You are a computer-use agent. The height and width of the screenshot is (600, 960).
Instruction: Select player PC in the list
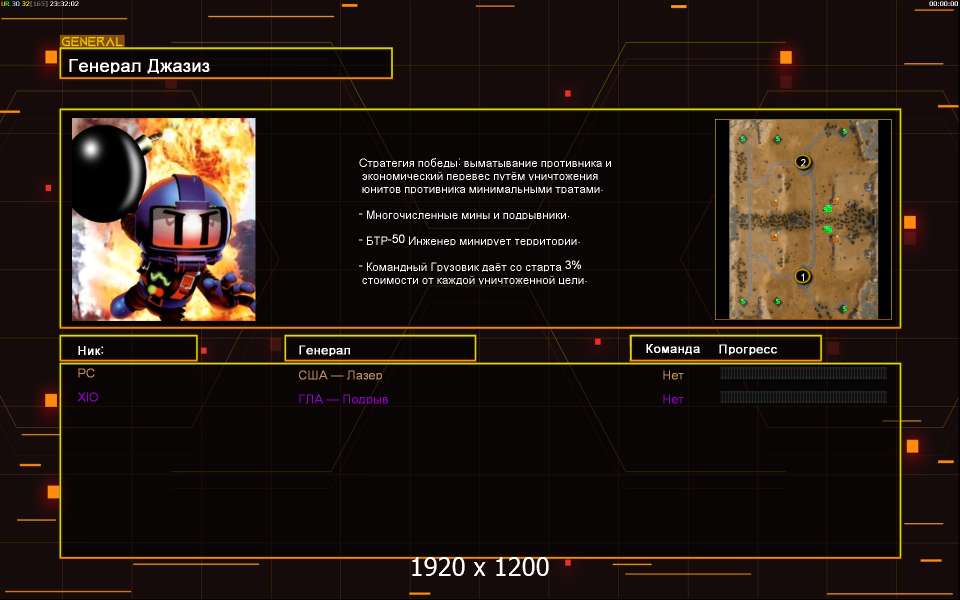pyautogui.click(x=86, y=373)
